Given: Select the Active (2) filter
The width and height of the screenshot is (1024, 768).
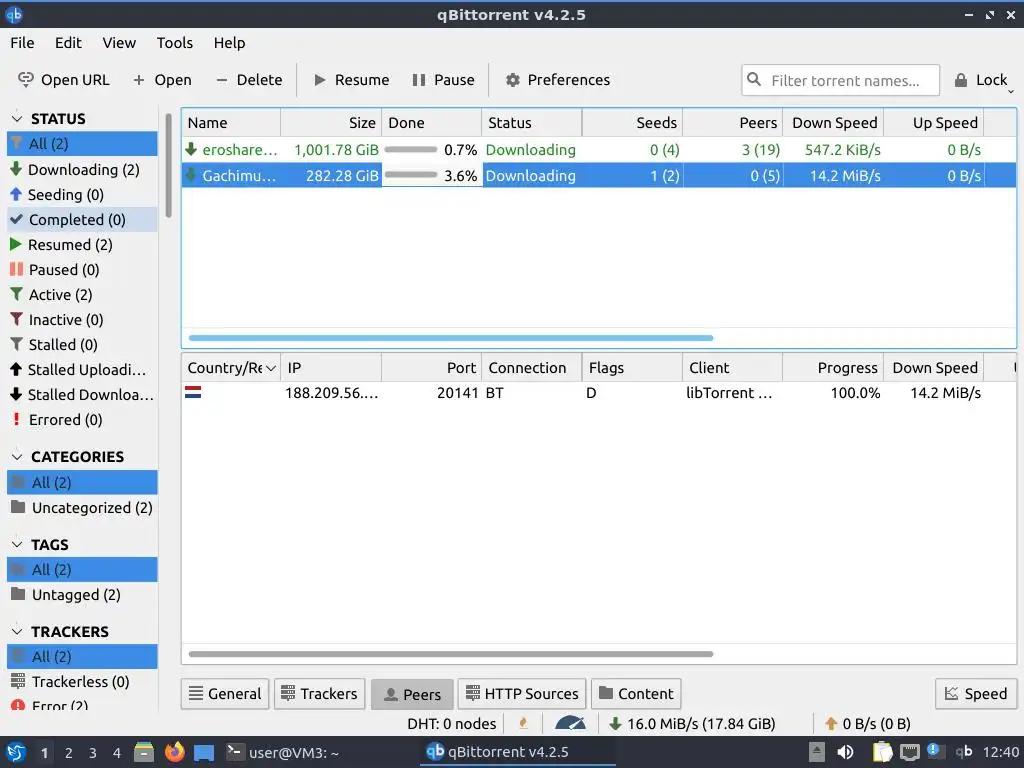Looking at the screenshot, I should [82, 295].
